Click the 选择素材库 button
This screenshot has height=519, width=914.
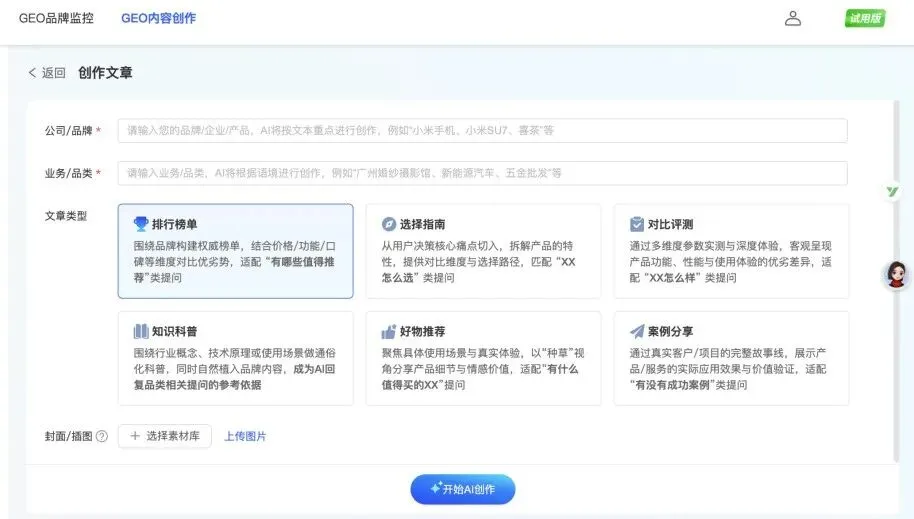164,436
